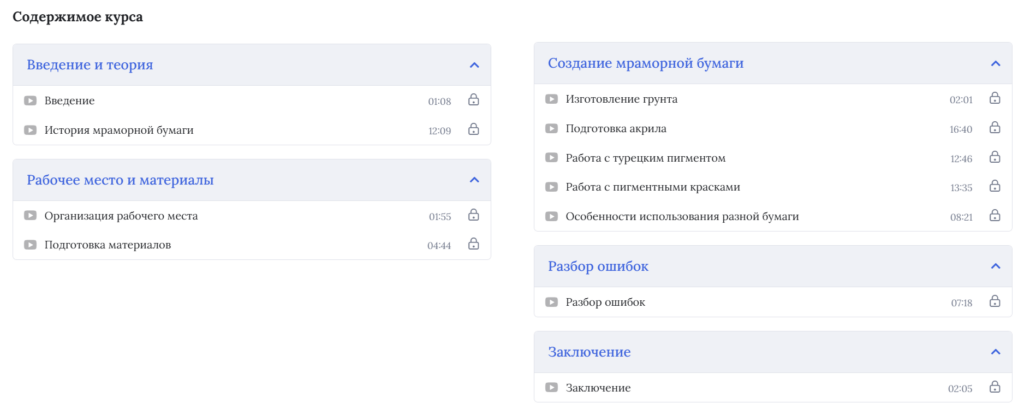Click the lock icon for Подготовка акрила
1024x415 pixels.
coord(995,128)
